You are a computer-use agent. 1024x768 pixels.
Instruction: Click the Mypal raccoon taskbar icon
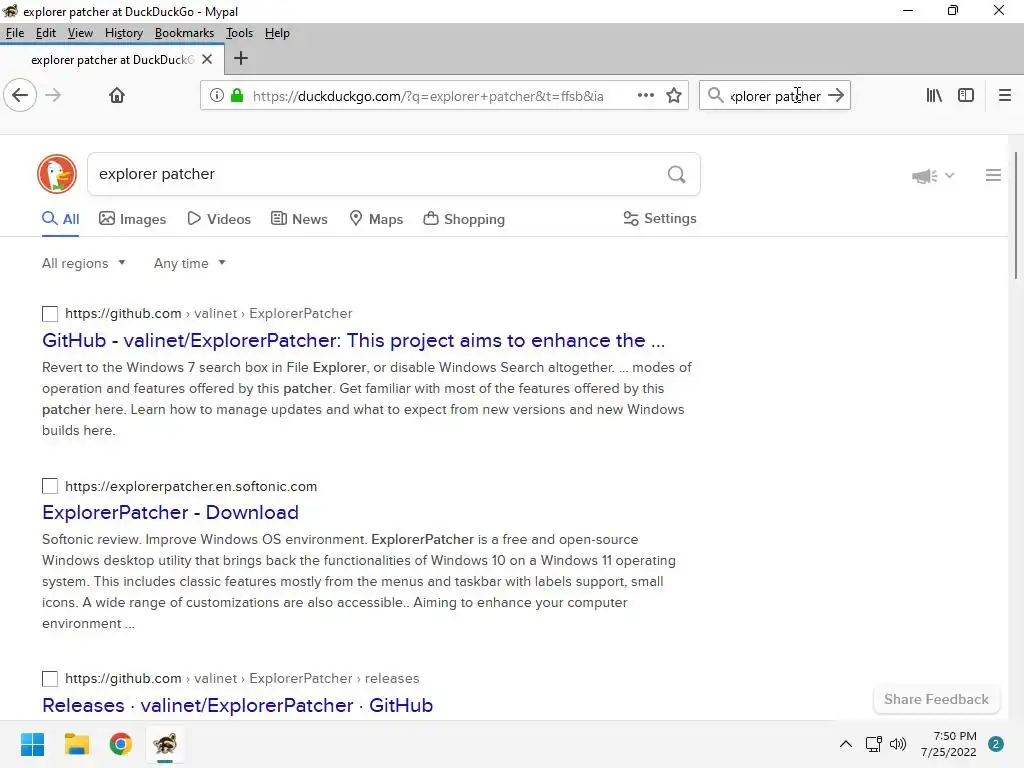click(x=165, y=744)
